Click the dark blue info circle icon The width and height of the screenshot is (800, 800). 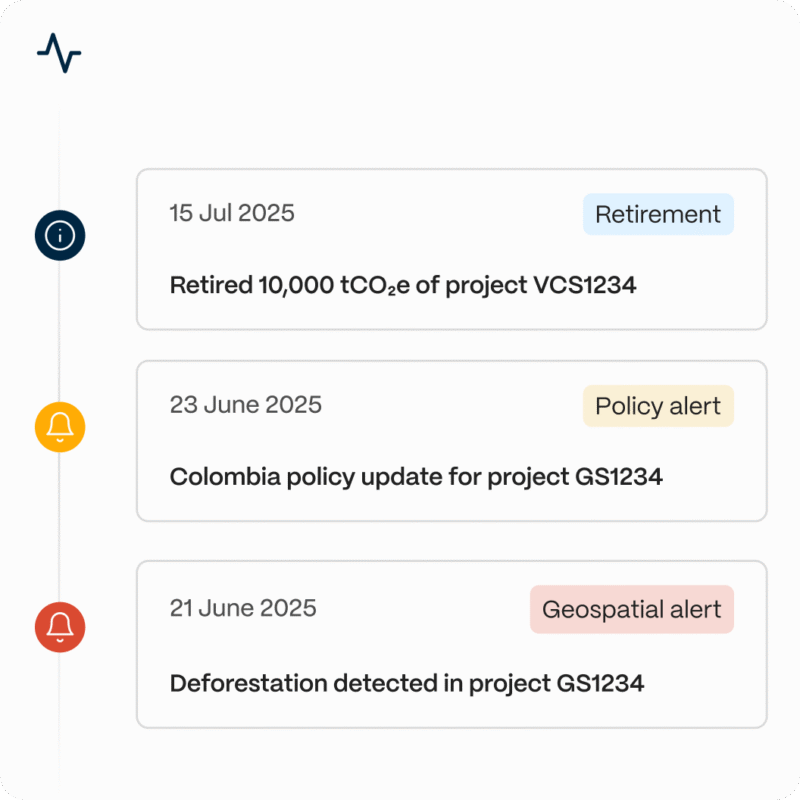coord(60,235)
